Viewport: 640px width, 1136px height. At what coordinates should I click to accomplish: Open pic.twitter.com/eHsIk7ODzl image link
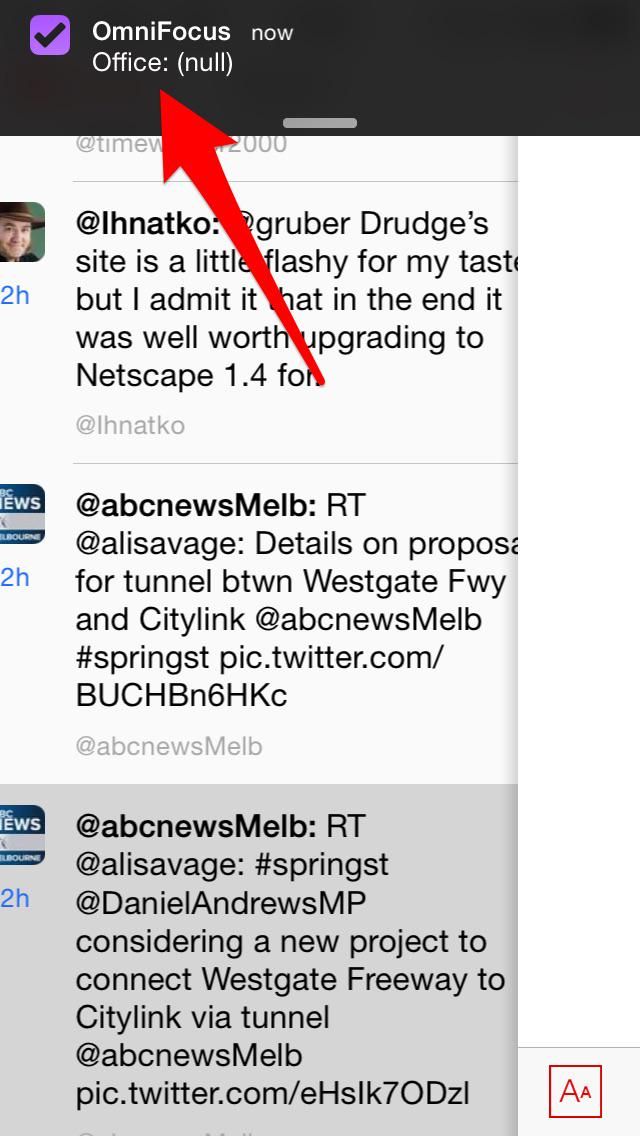click(273, 1093)
